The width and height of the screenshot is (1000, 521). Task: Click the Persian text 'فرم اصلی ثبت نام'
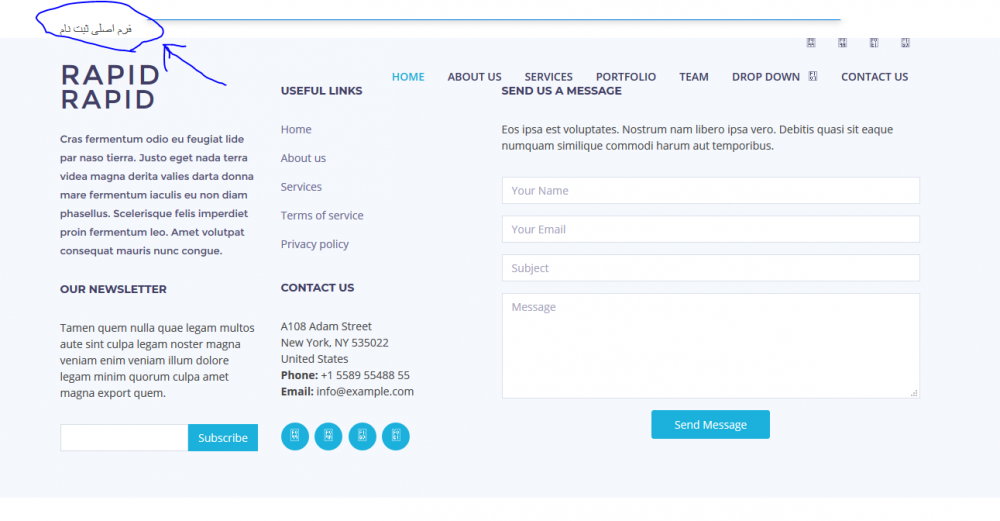click(x=96, y=29)
